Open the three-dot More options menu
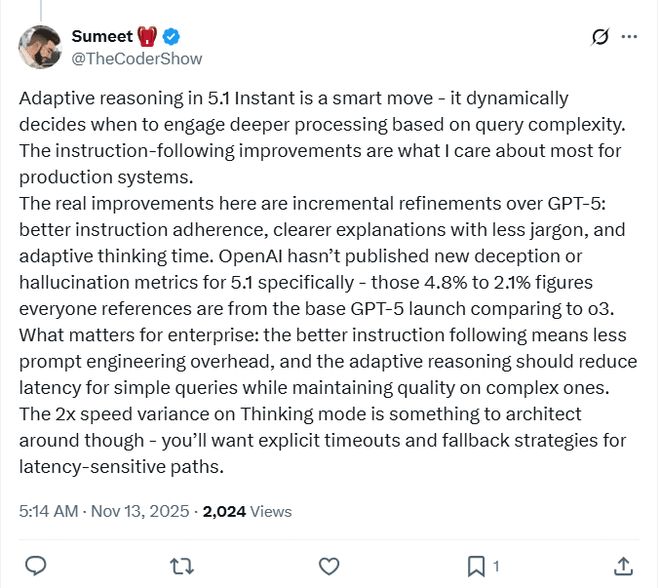This screenshot has width=660, height=588. click(x=629, y=37)
